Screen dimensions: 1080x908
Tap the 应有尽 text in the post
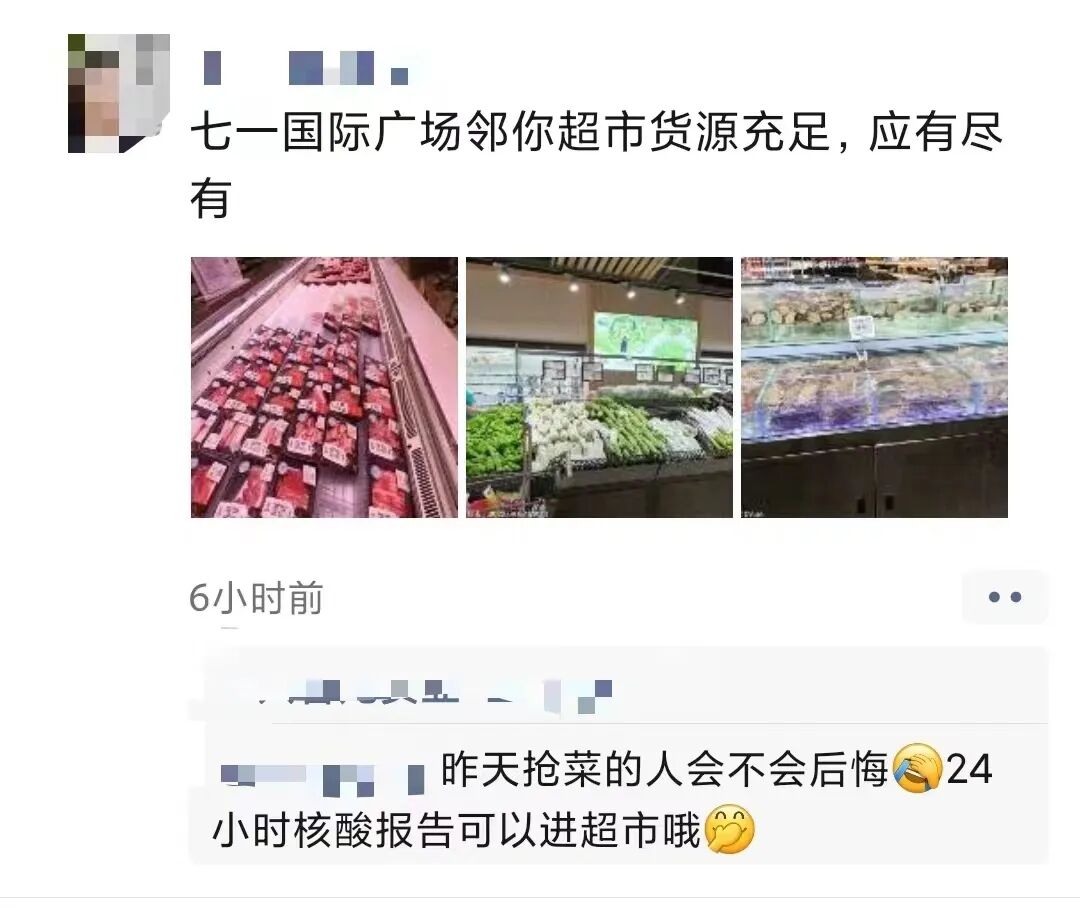(x=935, y=132)
